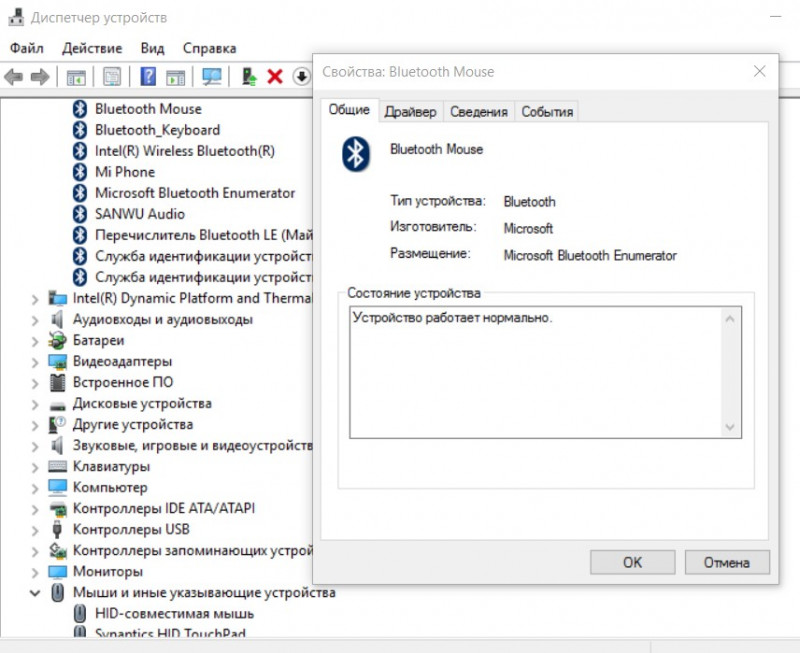Select the Bluetooth Mouse device in tree
The height and width of the screenshot is (653, 800).
tap(148, 109)
